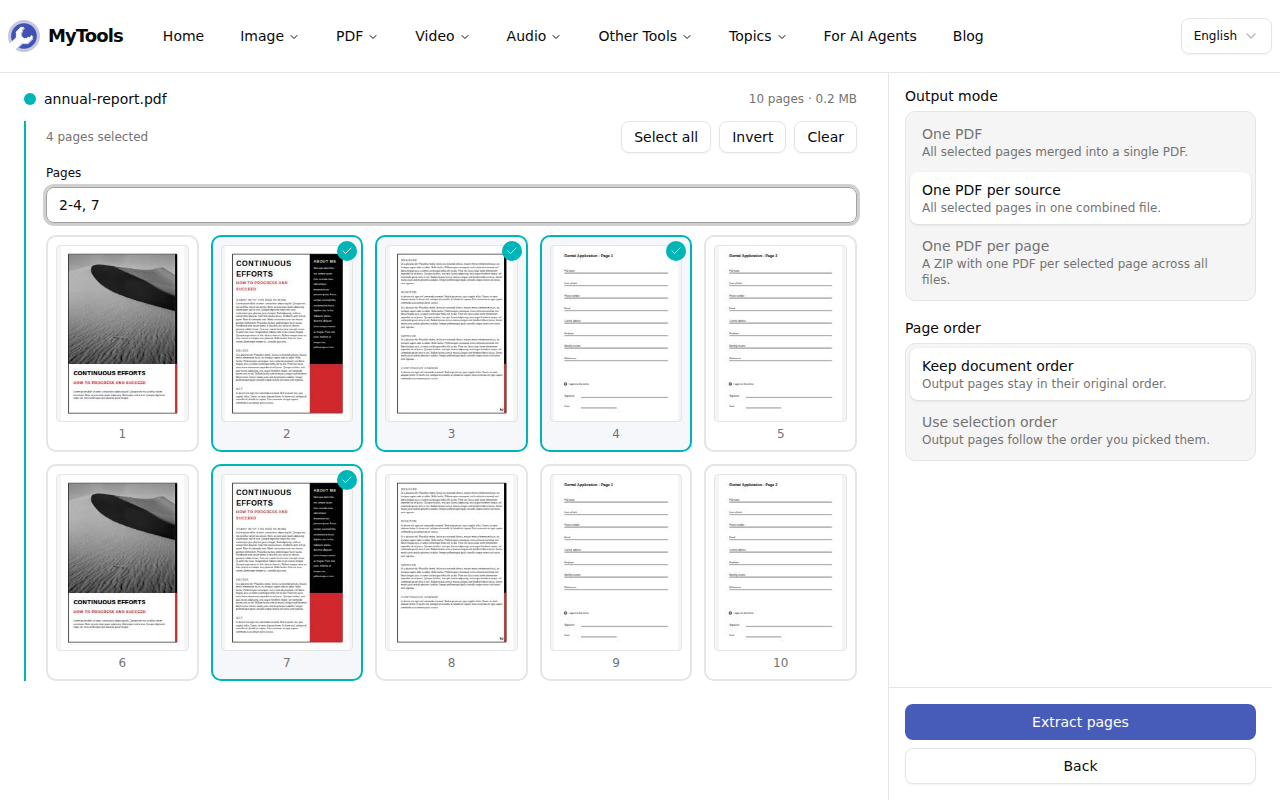1280x800 pixels.
Task: Uncheck the checkmark badge on page 3
Action: tap(511, 251)
